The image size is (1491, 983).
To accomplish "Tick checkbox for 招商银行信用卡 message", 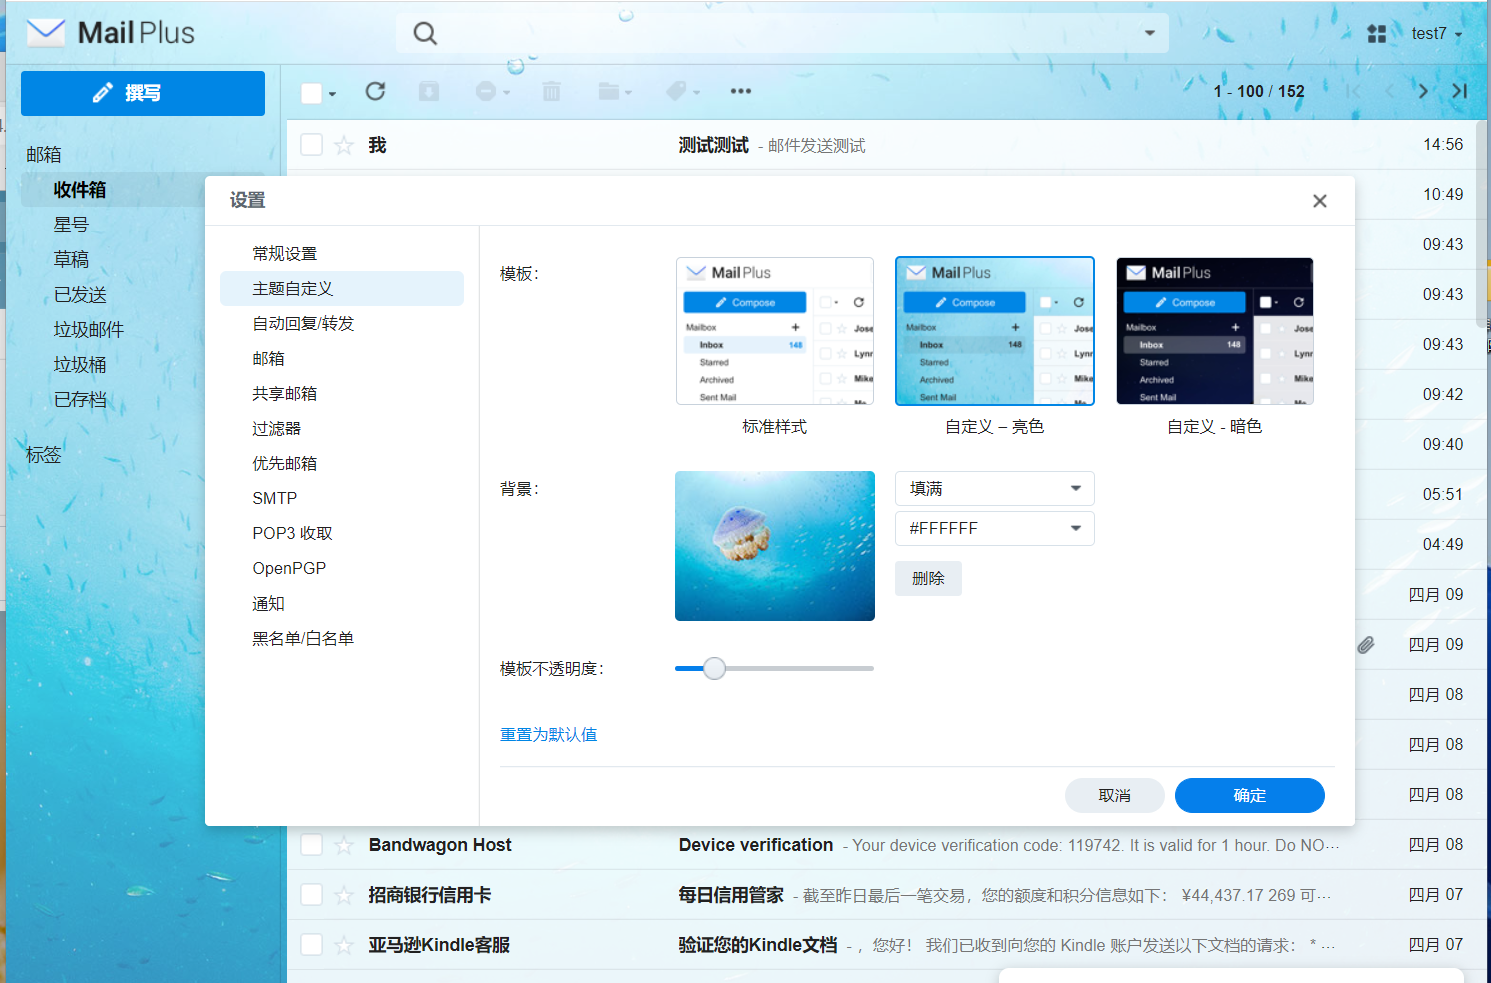I will point(312,895).
